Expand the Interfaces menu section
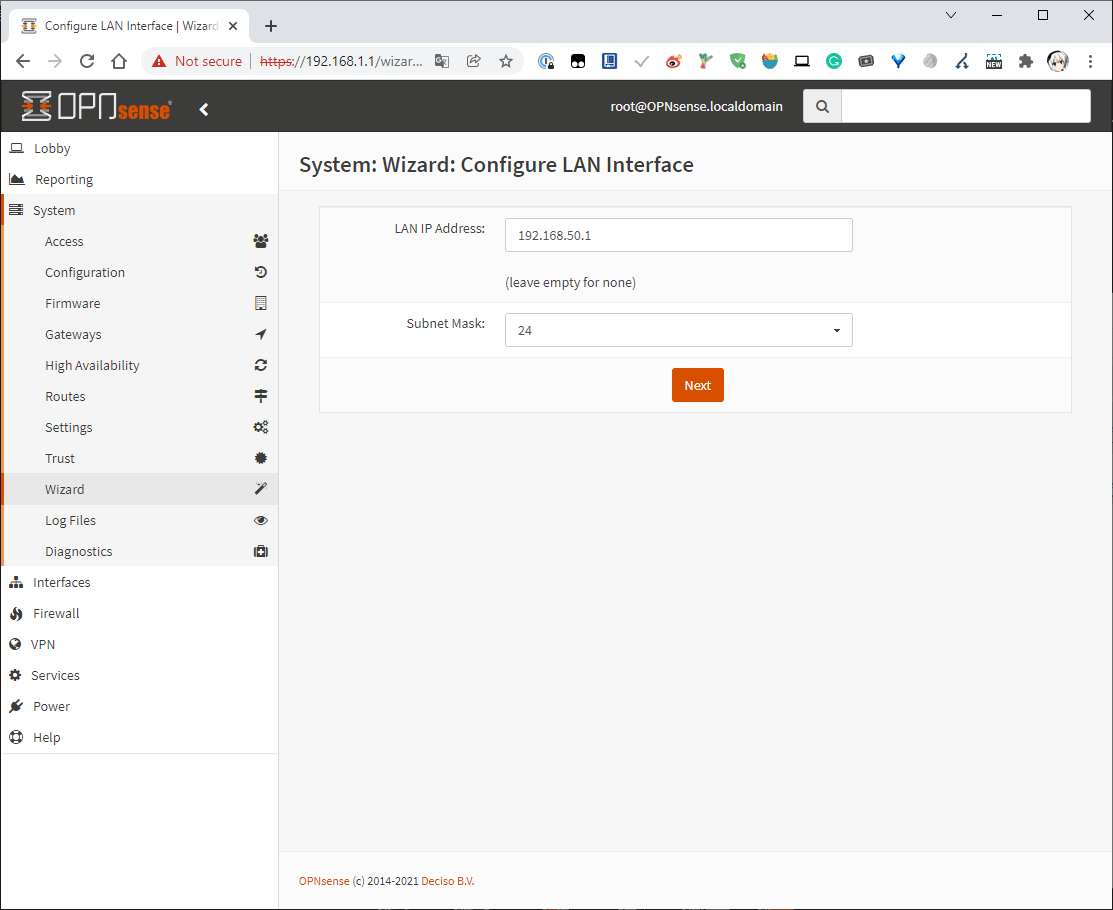Viewport: 1113px width, 910px height. tap(61, 582)
